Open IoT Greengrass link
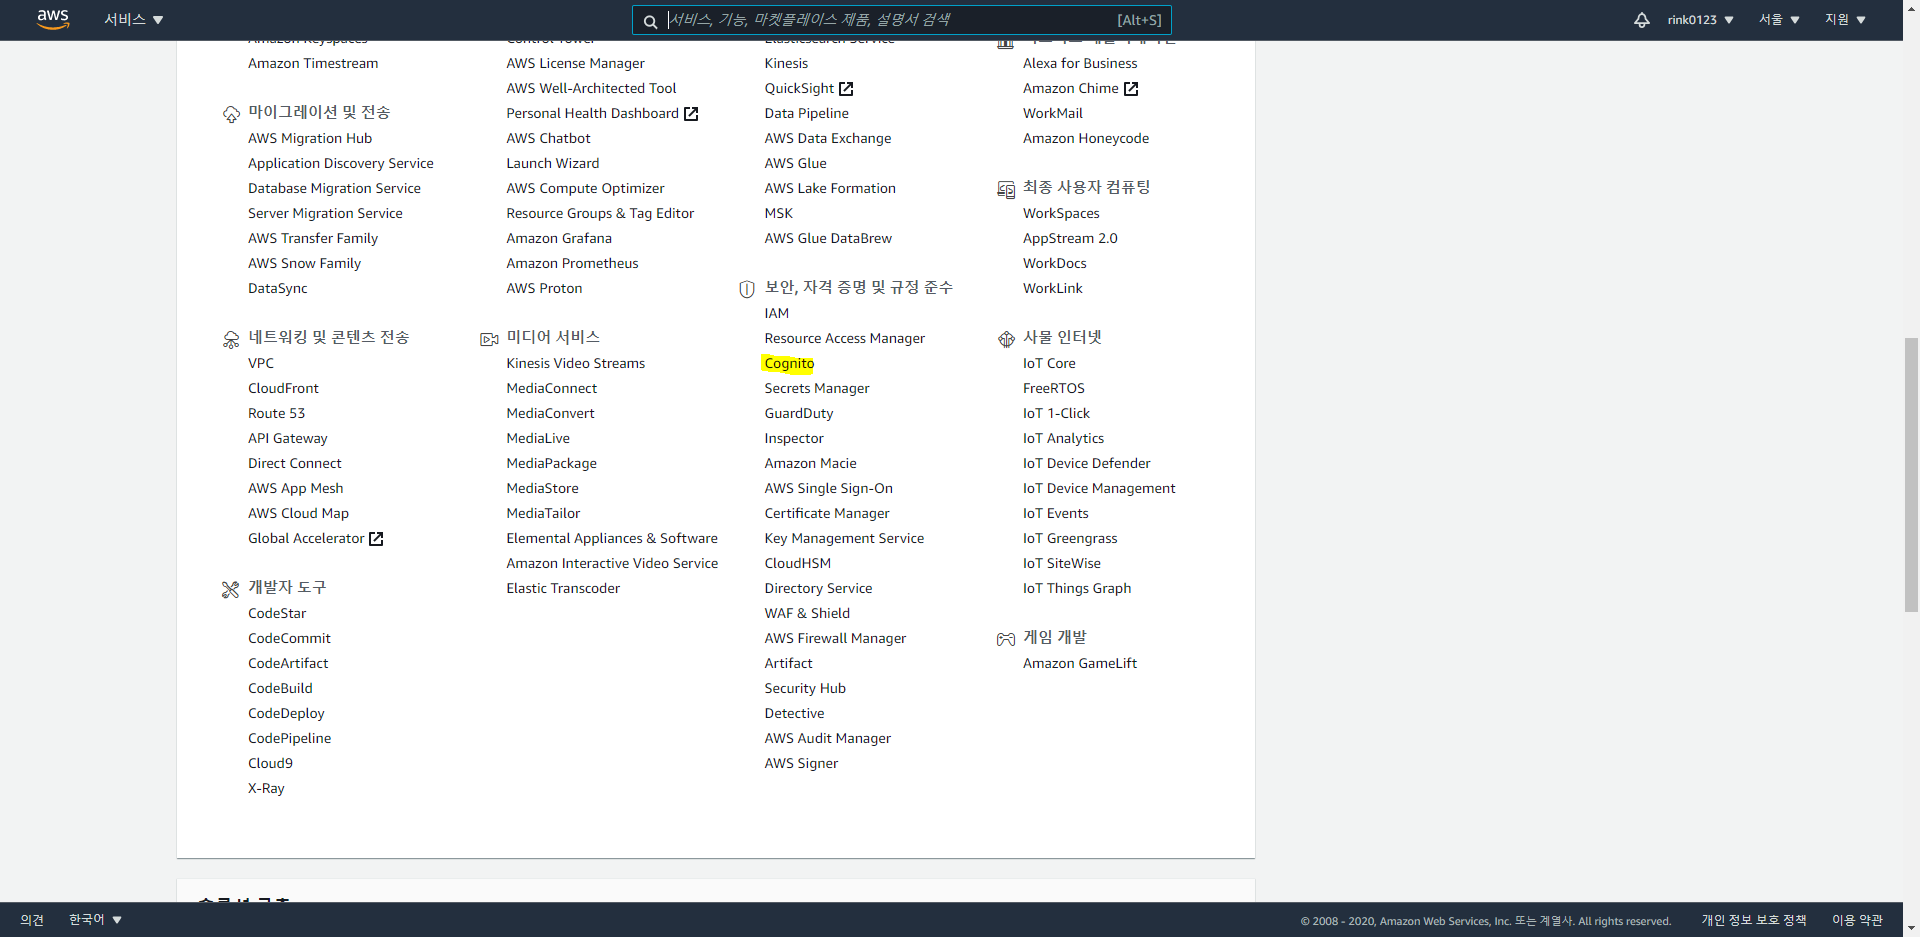 (x=1070, y=539)
